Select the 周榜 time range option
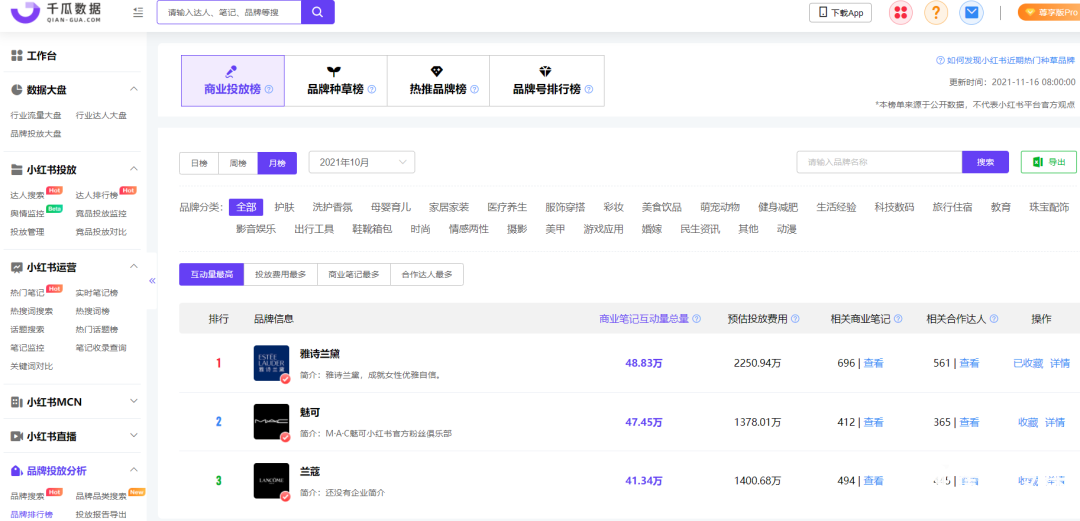 click(238, 162)
